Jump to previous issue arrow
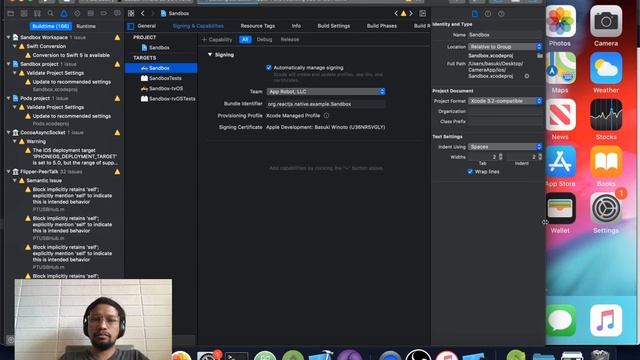This screenshot has height=360, width=640. point(396,13)
